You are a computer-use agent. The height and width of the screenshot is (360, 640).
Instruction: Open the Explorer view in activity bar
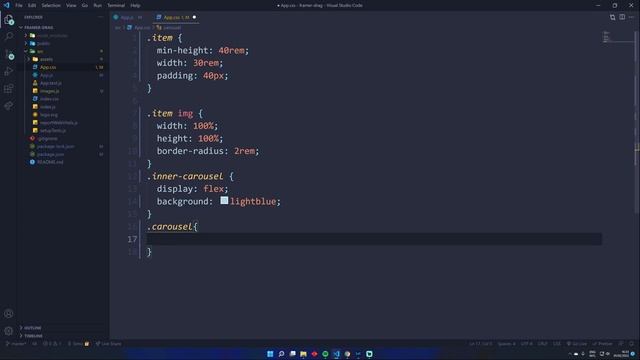[x=9, y=20]
